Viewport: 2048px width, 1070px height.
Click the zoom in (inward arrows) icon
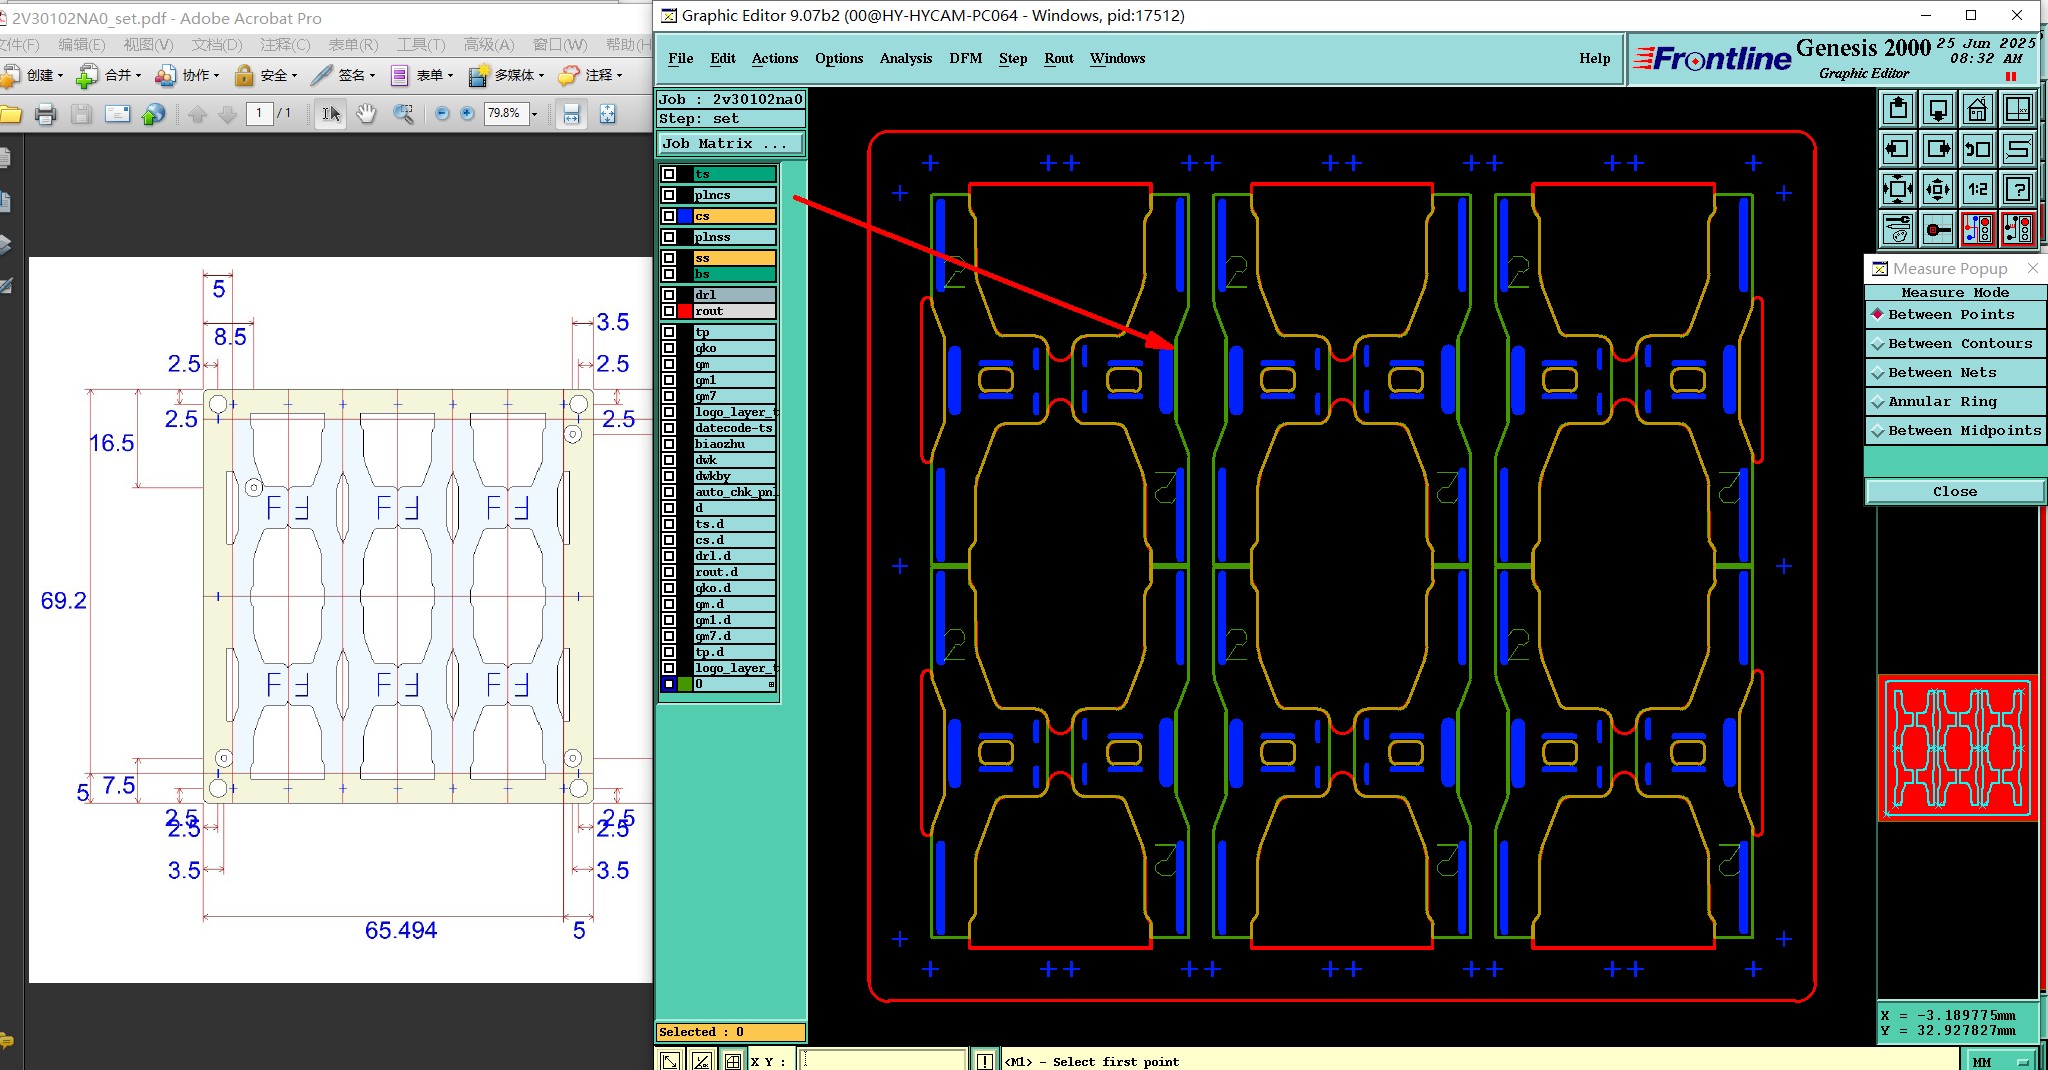tap(1898, 189)
